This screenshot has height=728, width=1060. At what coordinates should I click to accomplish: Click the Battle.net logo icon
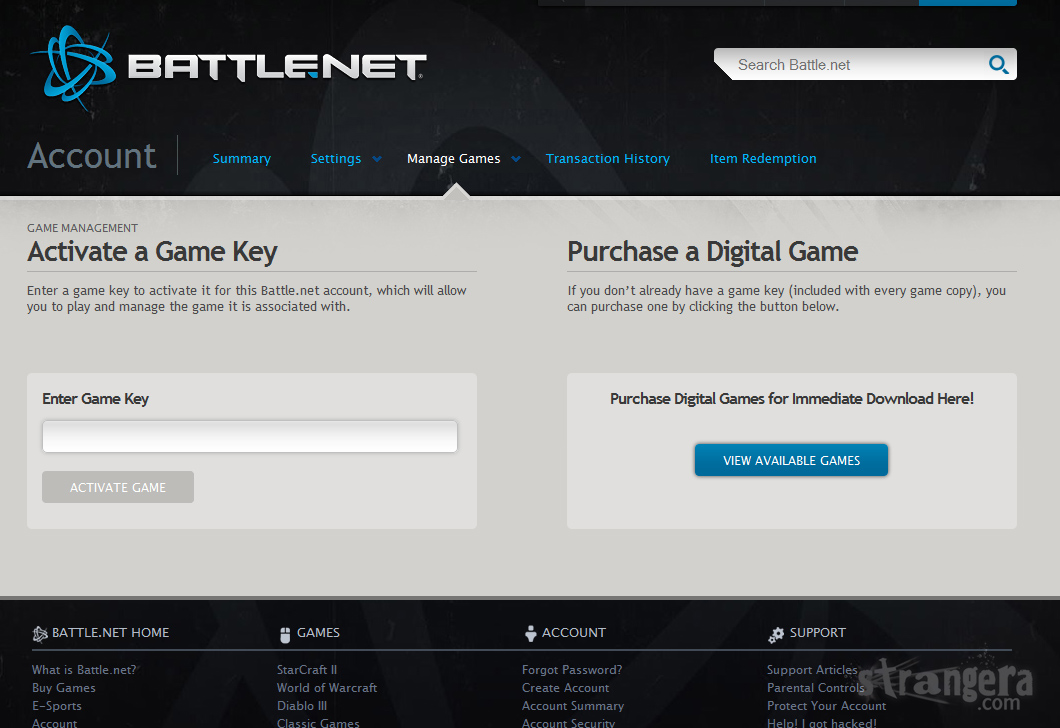[74, 63]
